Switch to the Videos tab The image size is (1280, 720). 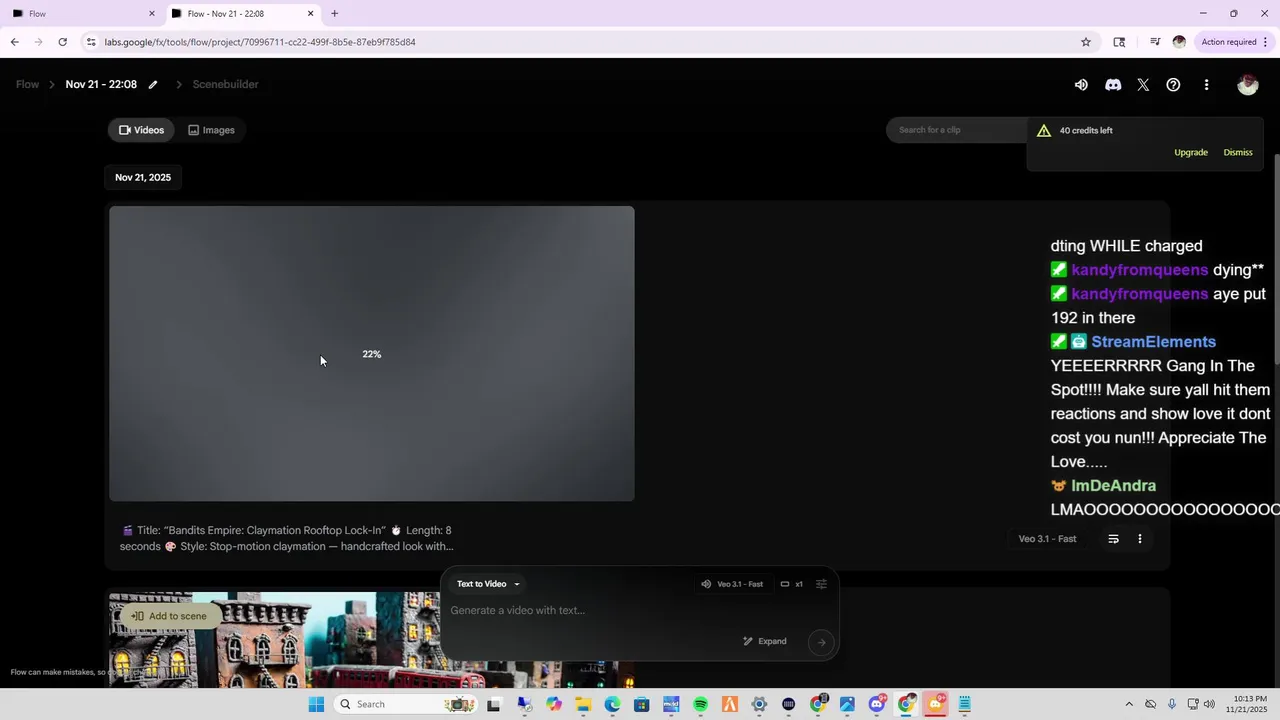click(141, 130)
